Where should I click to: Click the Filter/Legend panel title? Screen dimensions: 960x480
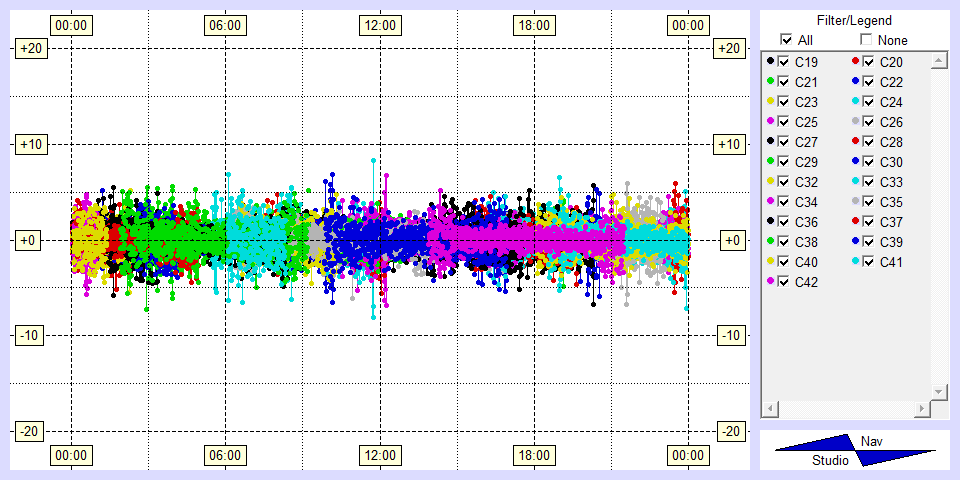(853, 20)
